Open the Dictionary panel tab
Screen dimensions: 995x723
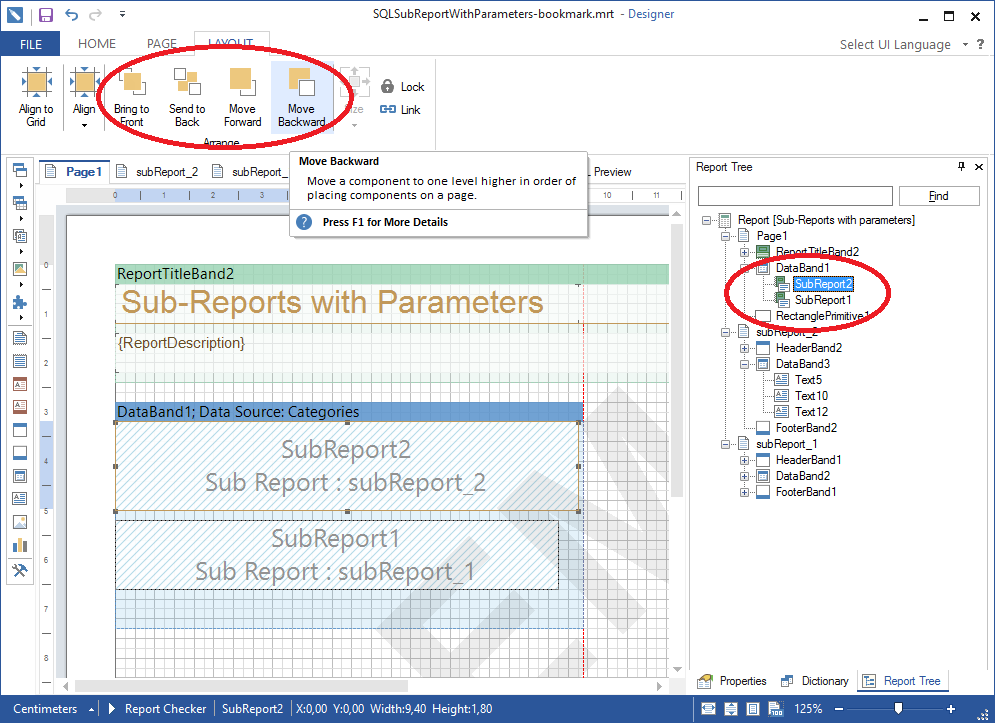(x=814, y=680)
